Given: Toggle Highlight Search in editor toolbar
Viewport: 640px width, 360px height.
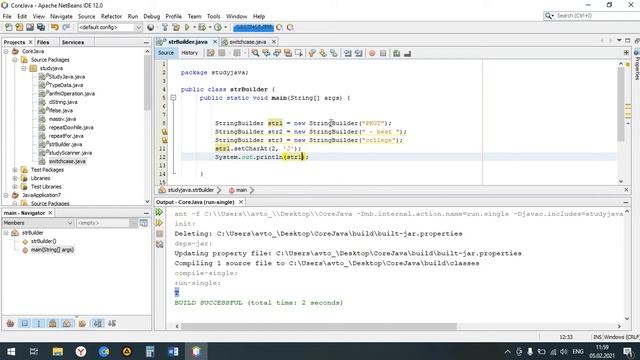Looking at the screenshot, I should coord(288,53).
